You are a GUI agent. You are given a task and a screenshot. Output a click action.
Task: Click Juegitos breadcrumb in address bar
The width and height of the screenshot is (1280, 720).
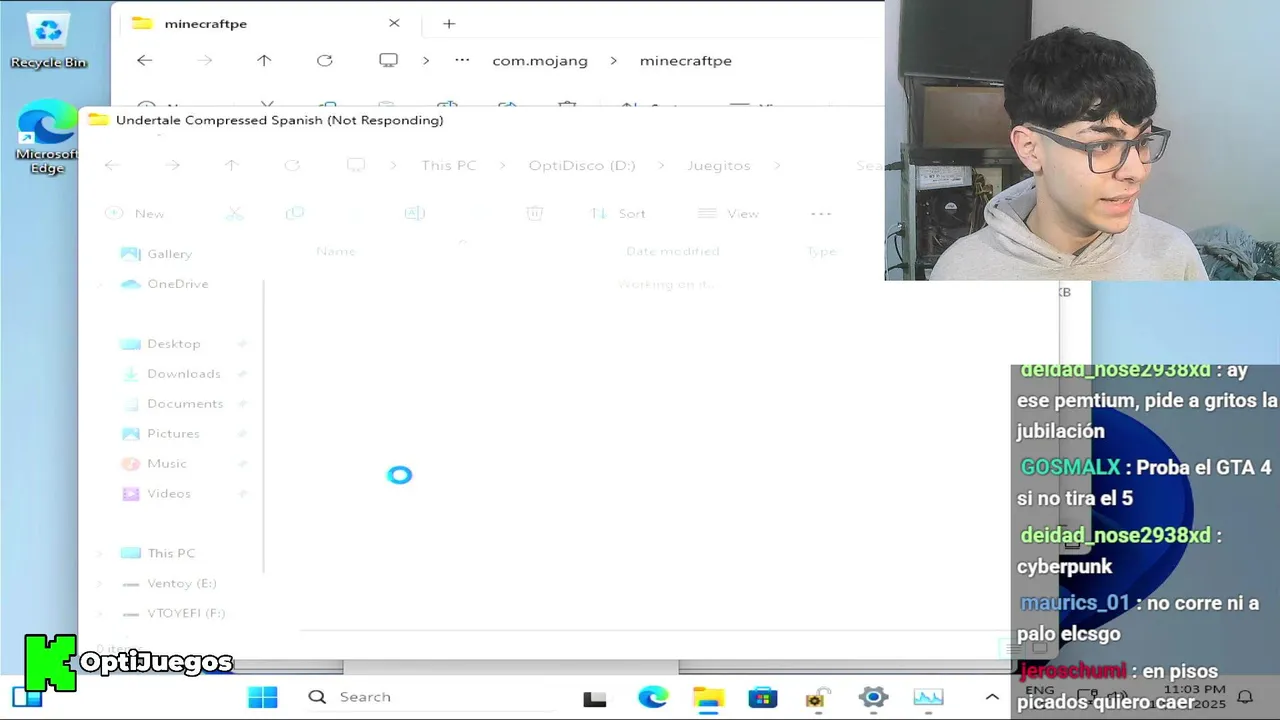click(719, 165)
